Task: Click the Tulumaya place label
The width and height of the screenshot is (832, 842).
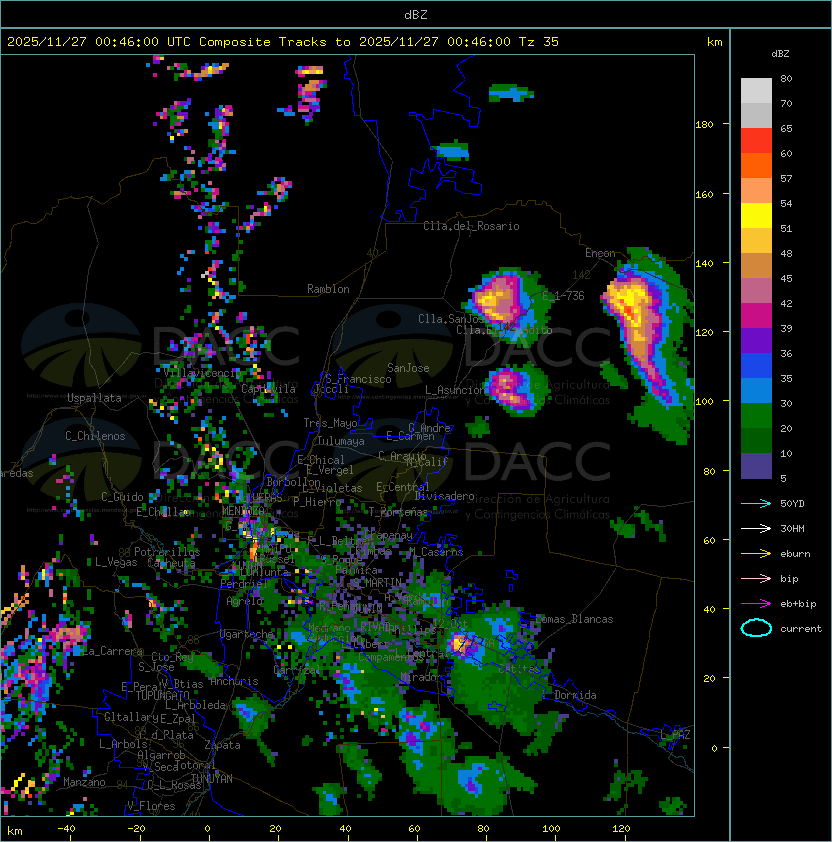Action: [x=341, y=441]
